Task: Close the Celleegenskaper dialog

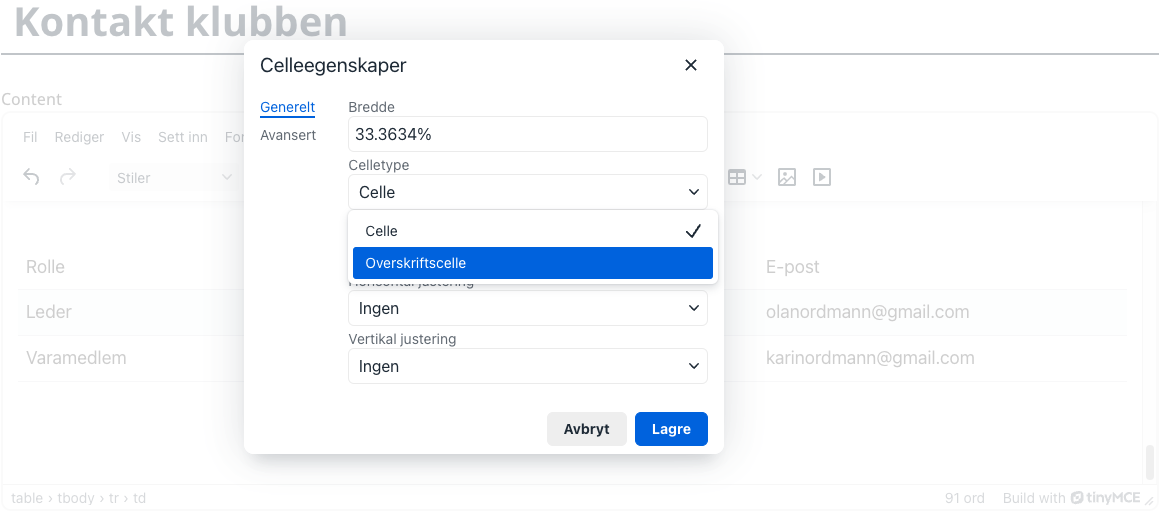Action: pyautogui.click(x=690, y=66)
